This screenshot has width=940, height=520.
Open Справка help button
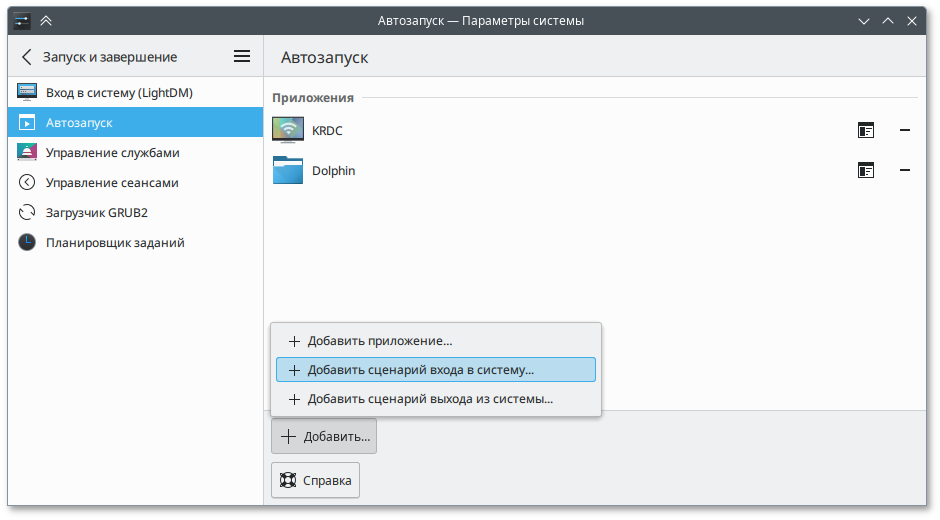[x=315, y=480]
